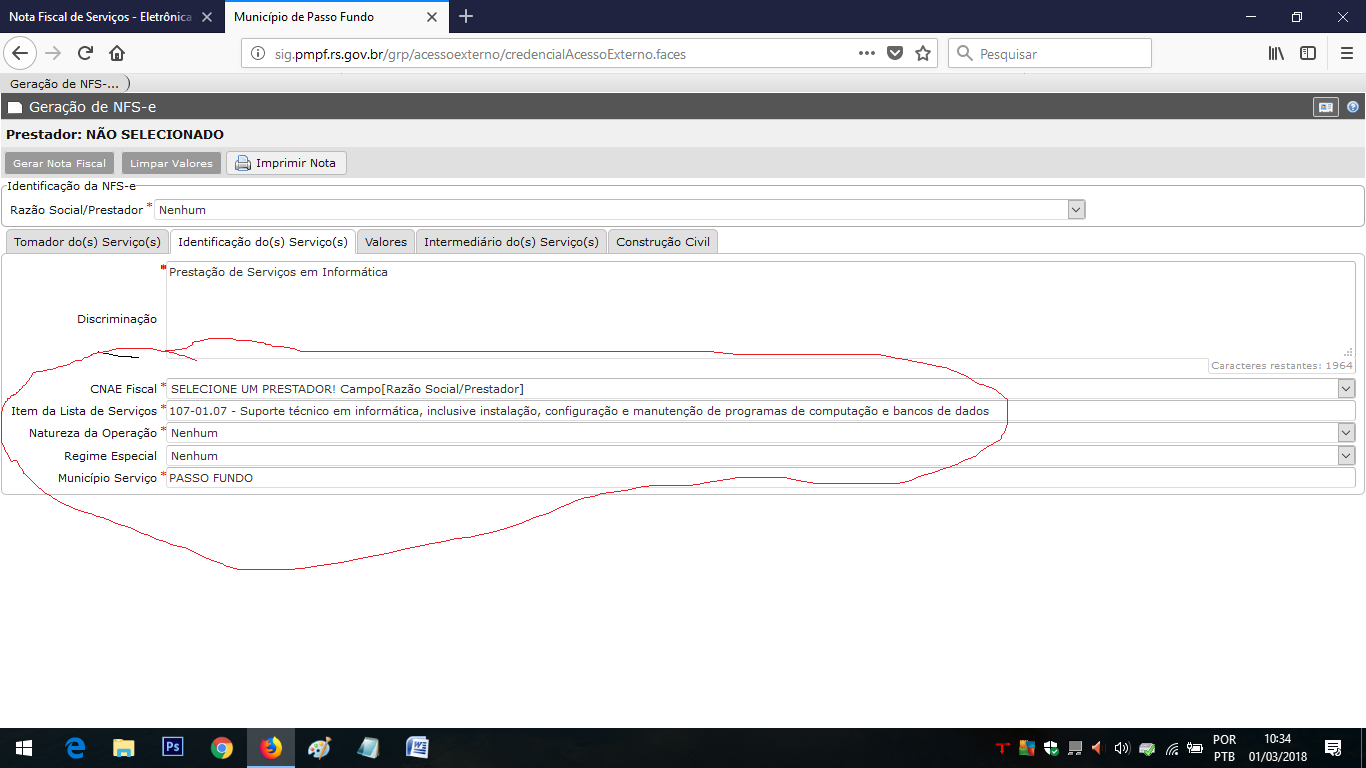Open the Windows Start menu
This screenshot has width=1366, height=768.
pos(24,748)
